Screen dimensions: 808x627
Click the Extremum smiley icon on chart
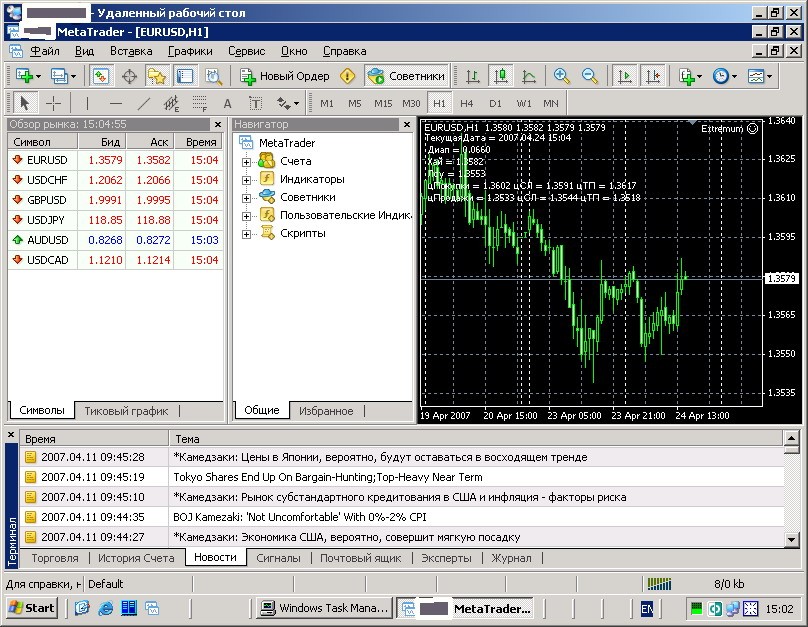pyautogui.click(x=753, y=128)
